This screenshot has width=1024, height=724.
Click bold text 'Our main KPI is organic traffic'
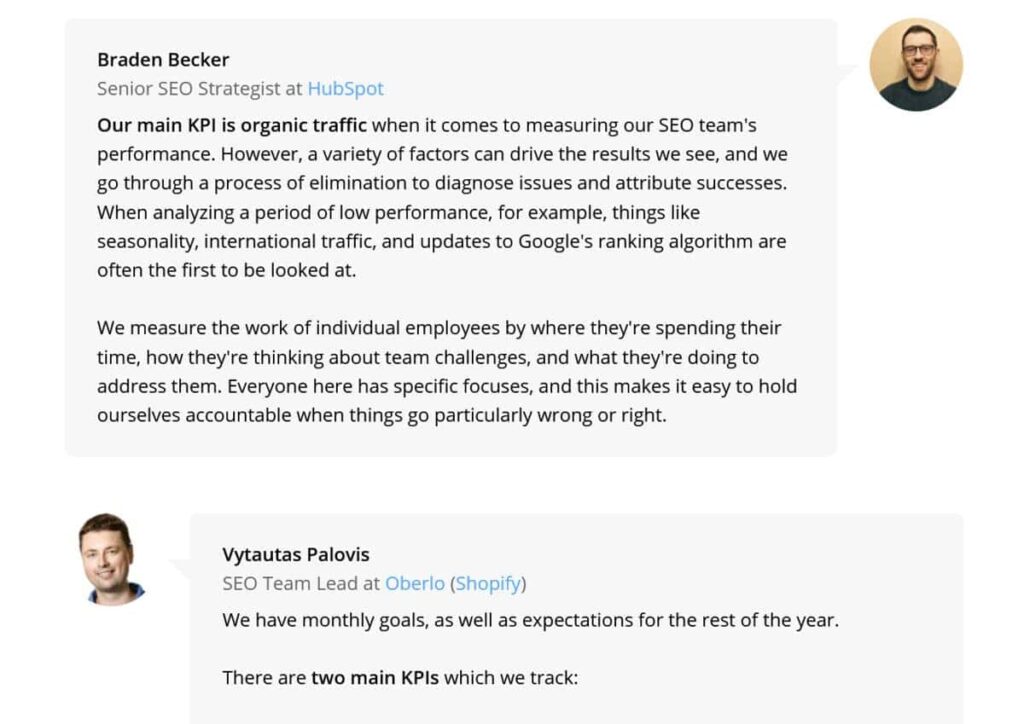pyautogui.click(x=232, y=125)
